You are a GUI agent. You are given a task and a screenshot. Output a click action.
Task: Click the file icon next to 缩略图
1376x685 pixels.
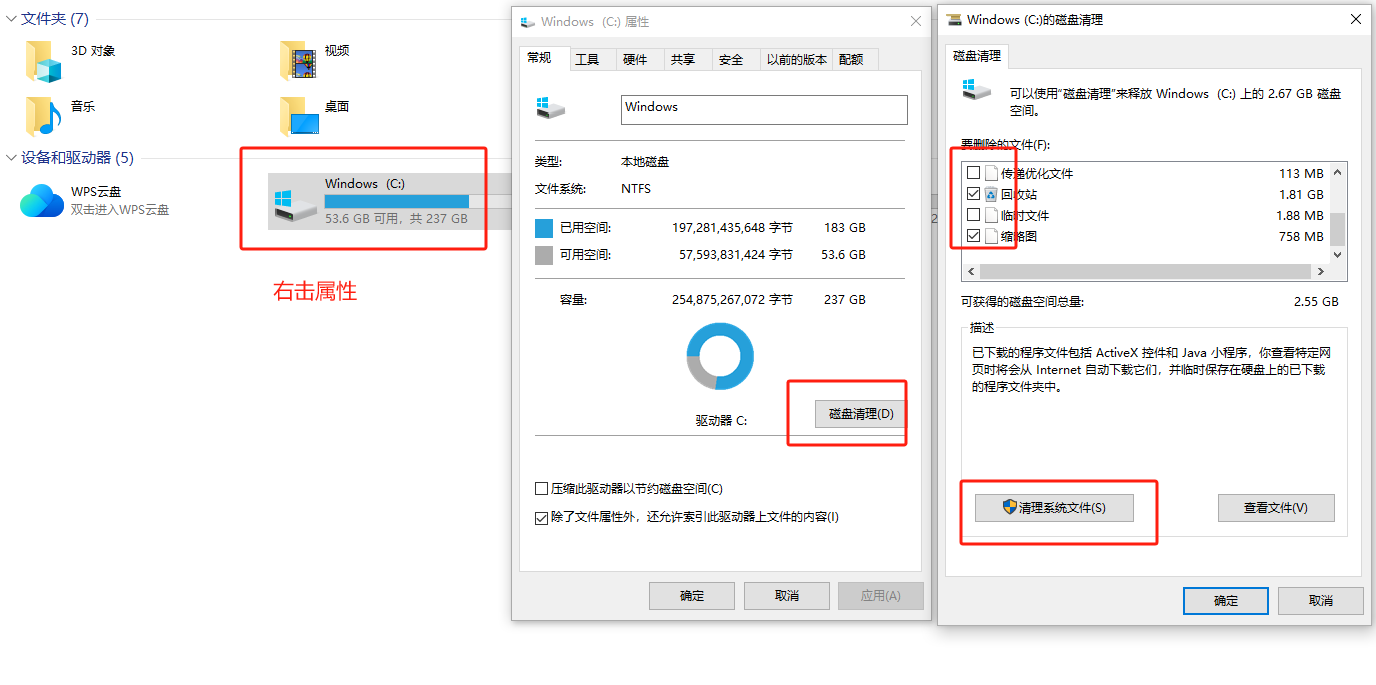[991, 236]
